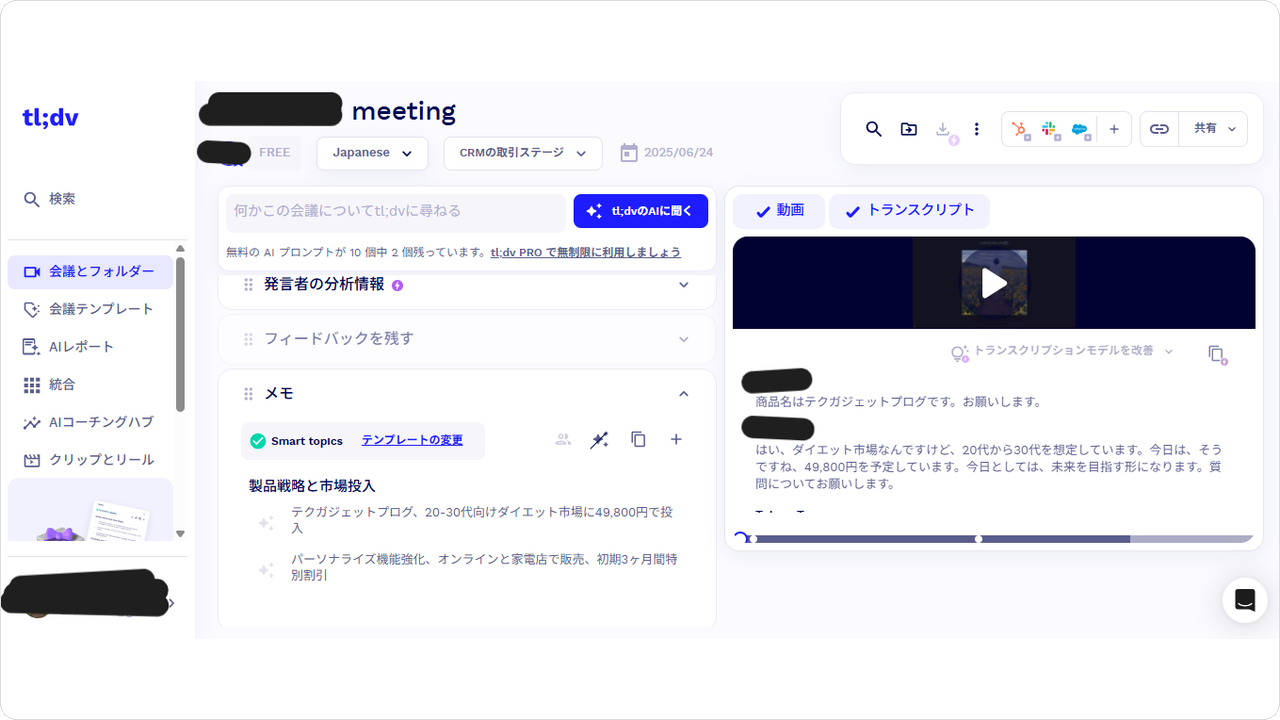Collapse the メモ section
Image resolution: width=1280 pixels, height=720 pixels.
click(x=684, y=394)
